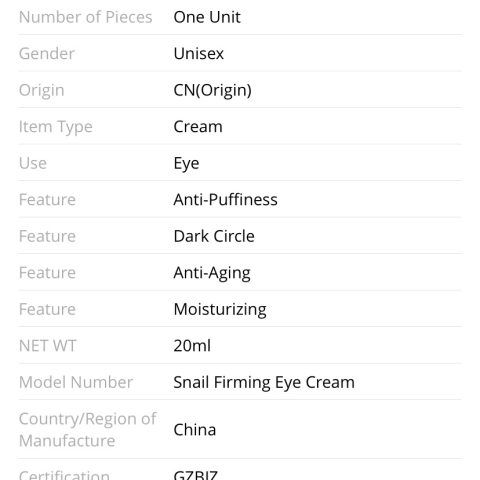The image size is (480, 480).
Task: Click the 'Dark Circle' feature value
Action: point(214,236)
